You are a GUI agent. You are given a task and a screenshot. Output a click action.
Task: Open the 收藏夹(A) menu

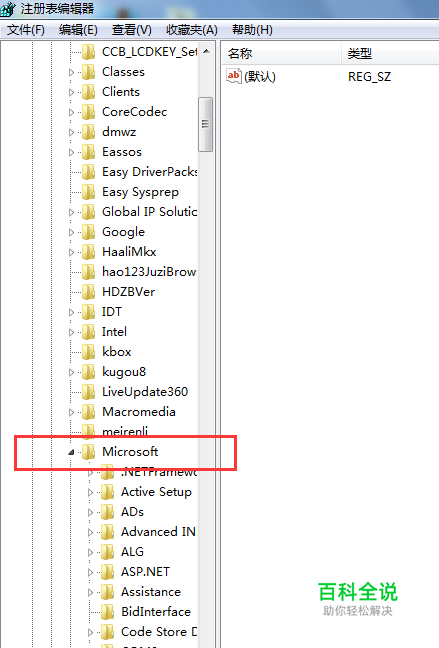192,30
